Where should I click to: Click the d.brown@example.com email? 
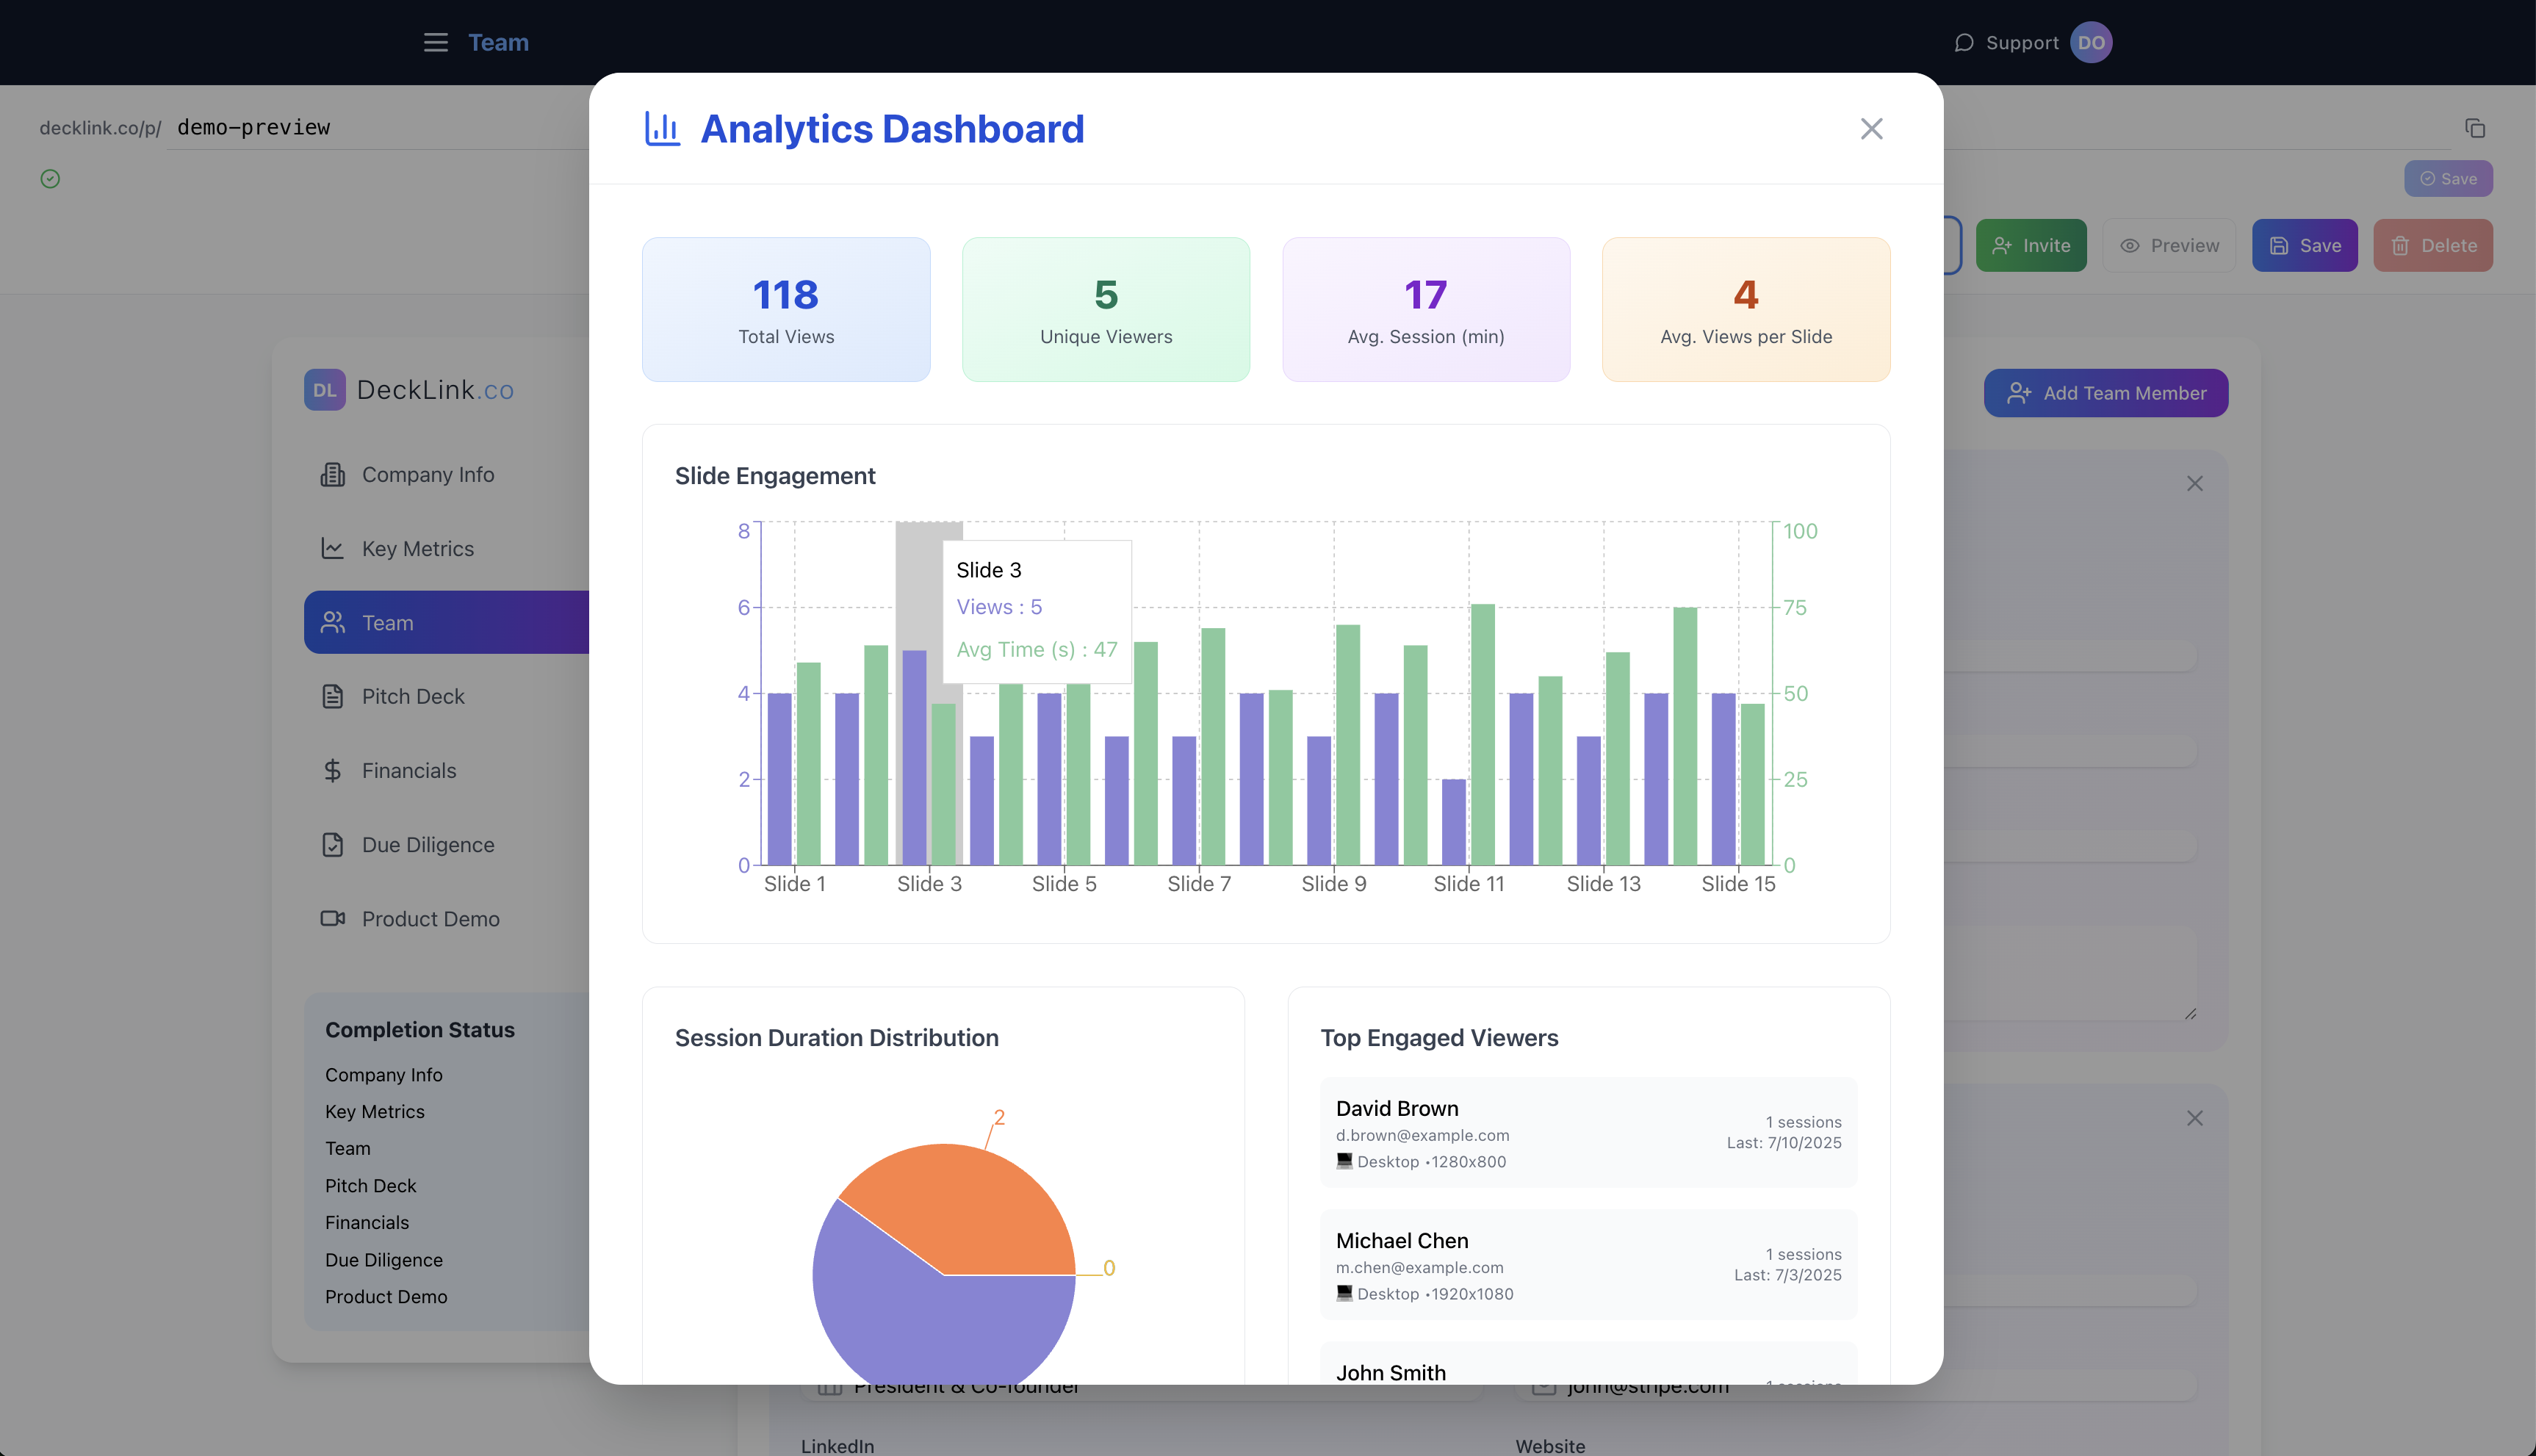pyautogui.click(x=1422, y=1135)
